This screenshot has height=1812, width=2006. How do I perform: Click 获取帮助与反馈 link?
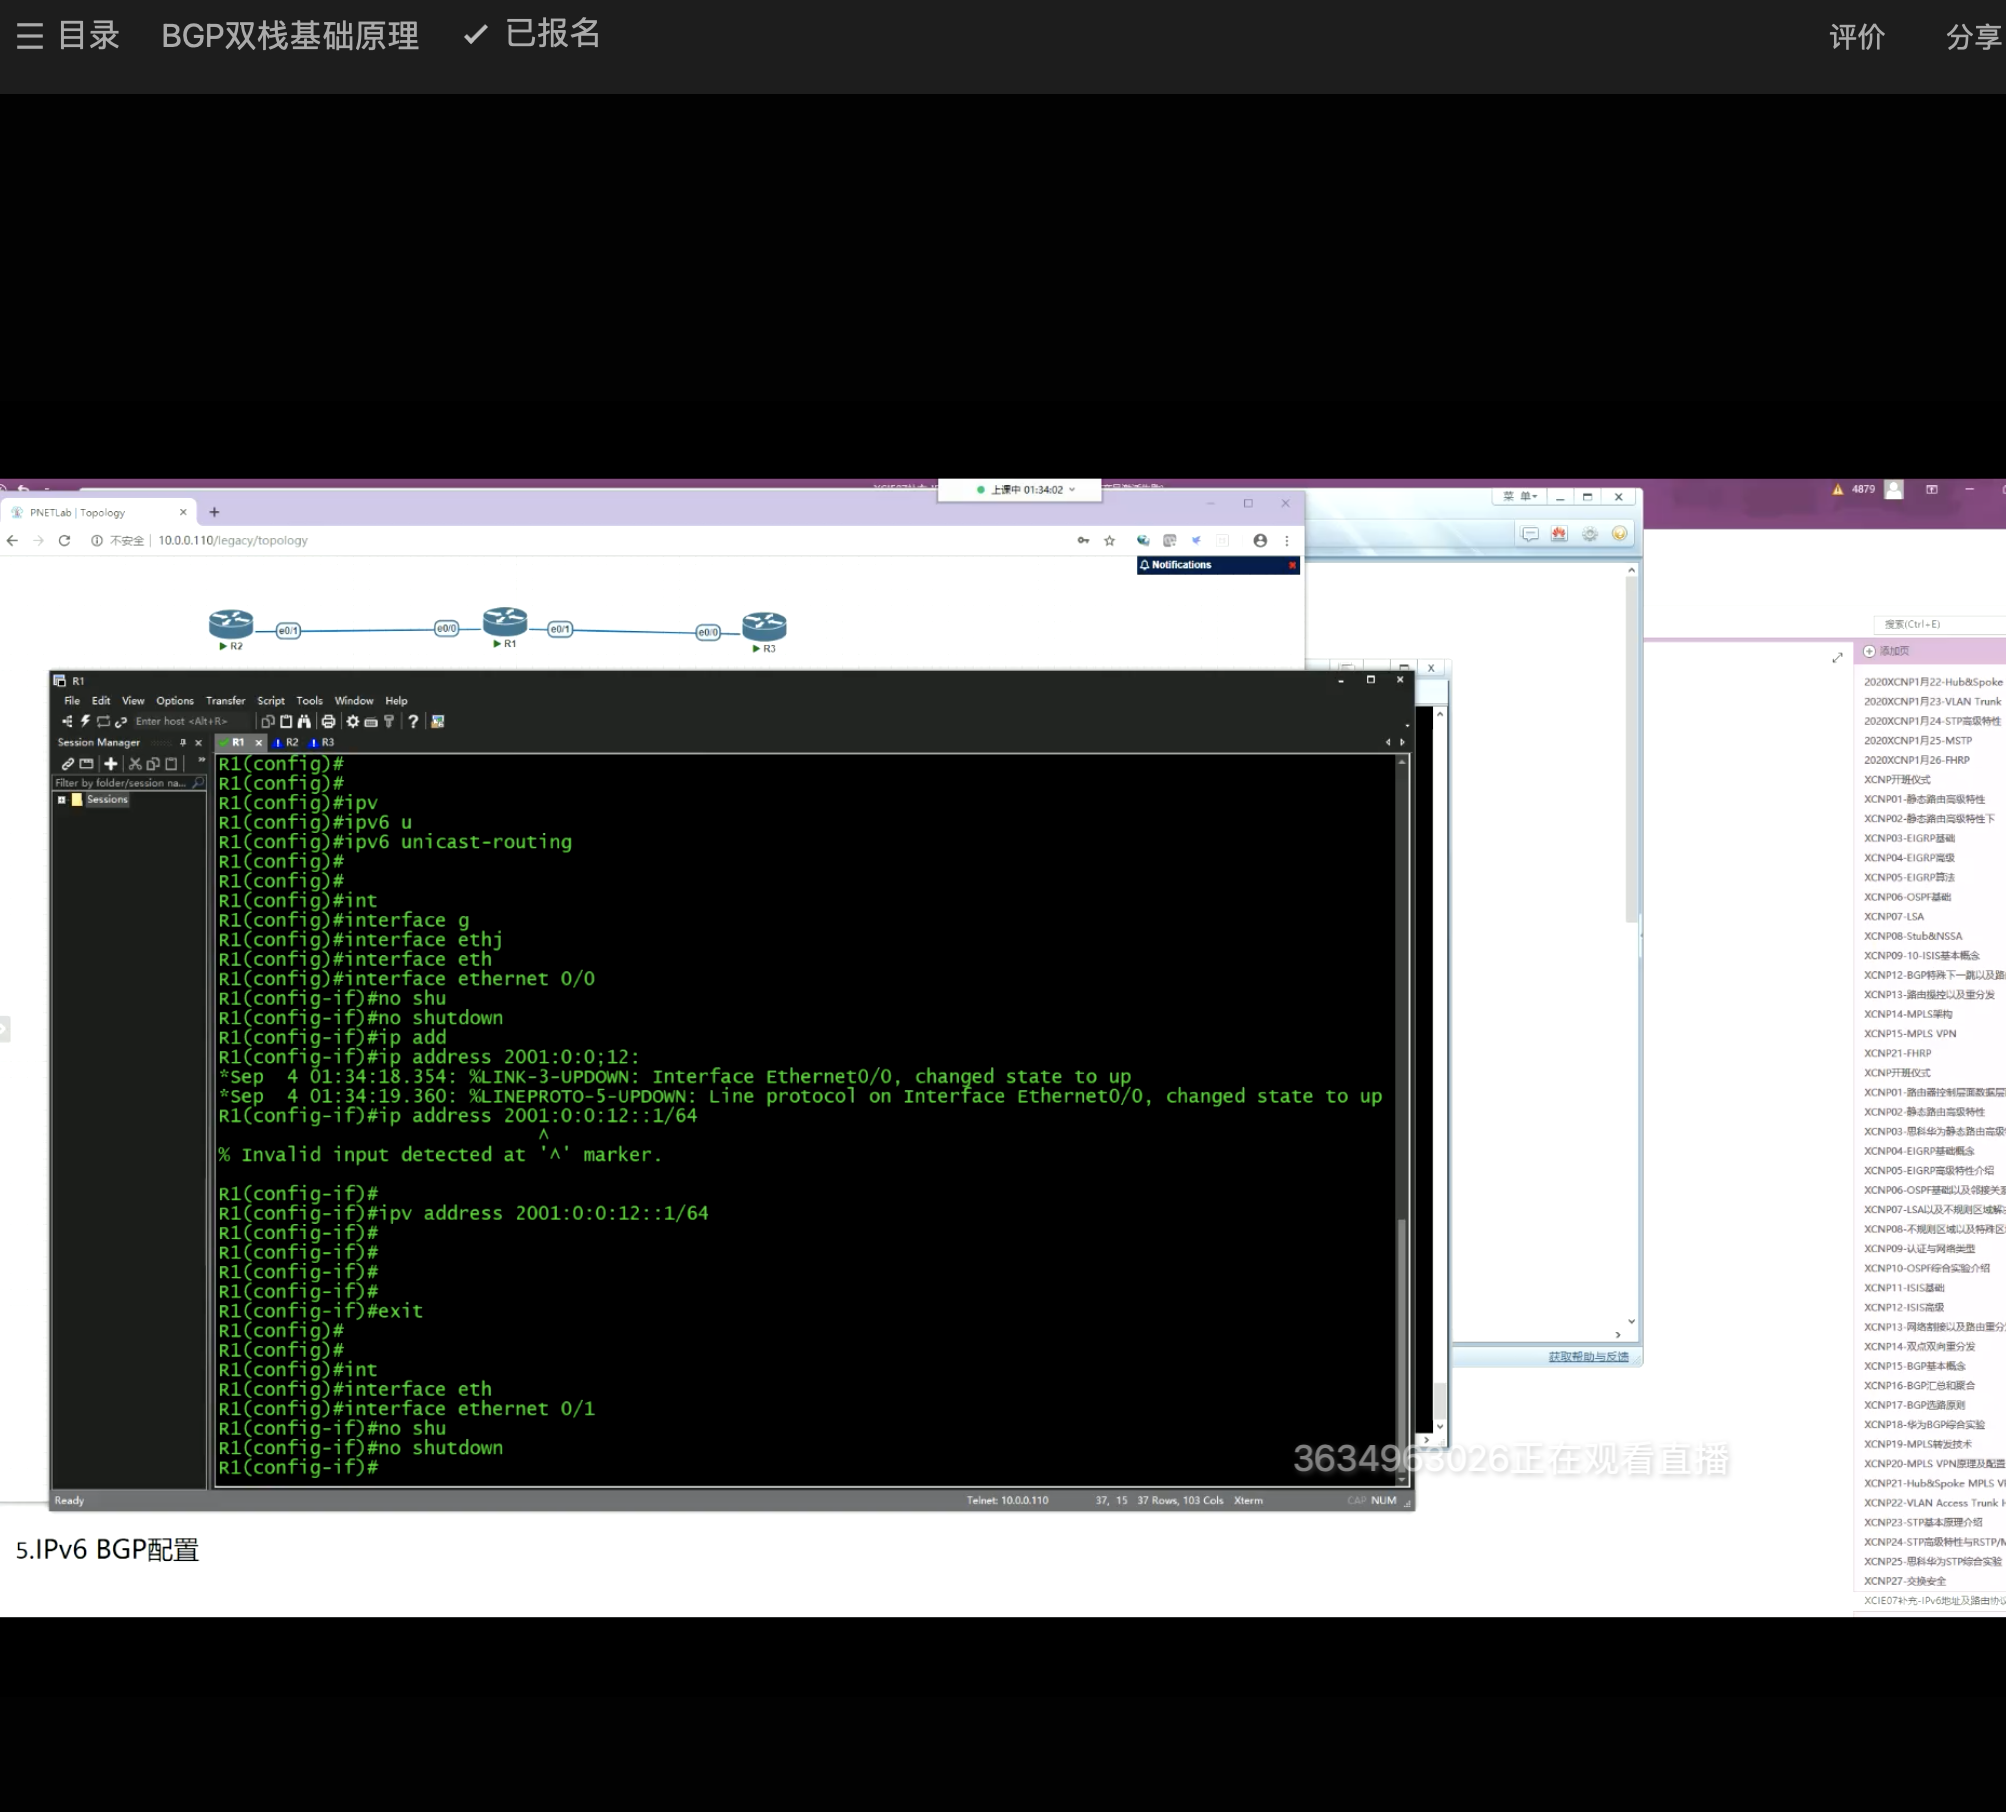click(1588, 1357)
